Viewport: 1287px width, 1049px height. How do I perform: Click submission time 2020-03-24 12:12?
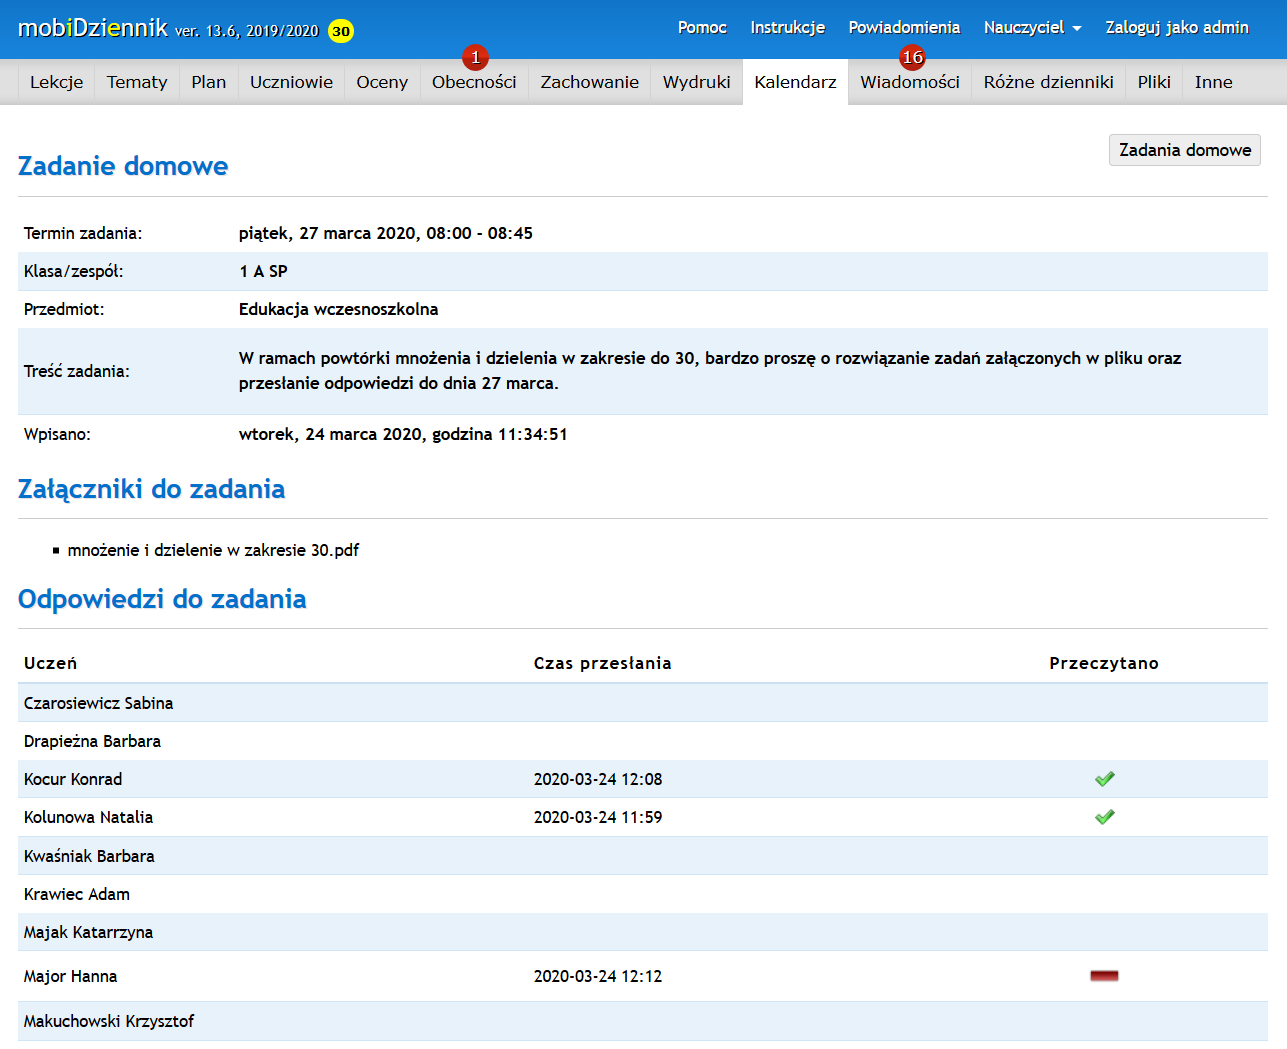point(598,976)
